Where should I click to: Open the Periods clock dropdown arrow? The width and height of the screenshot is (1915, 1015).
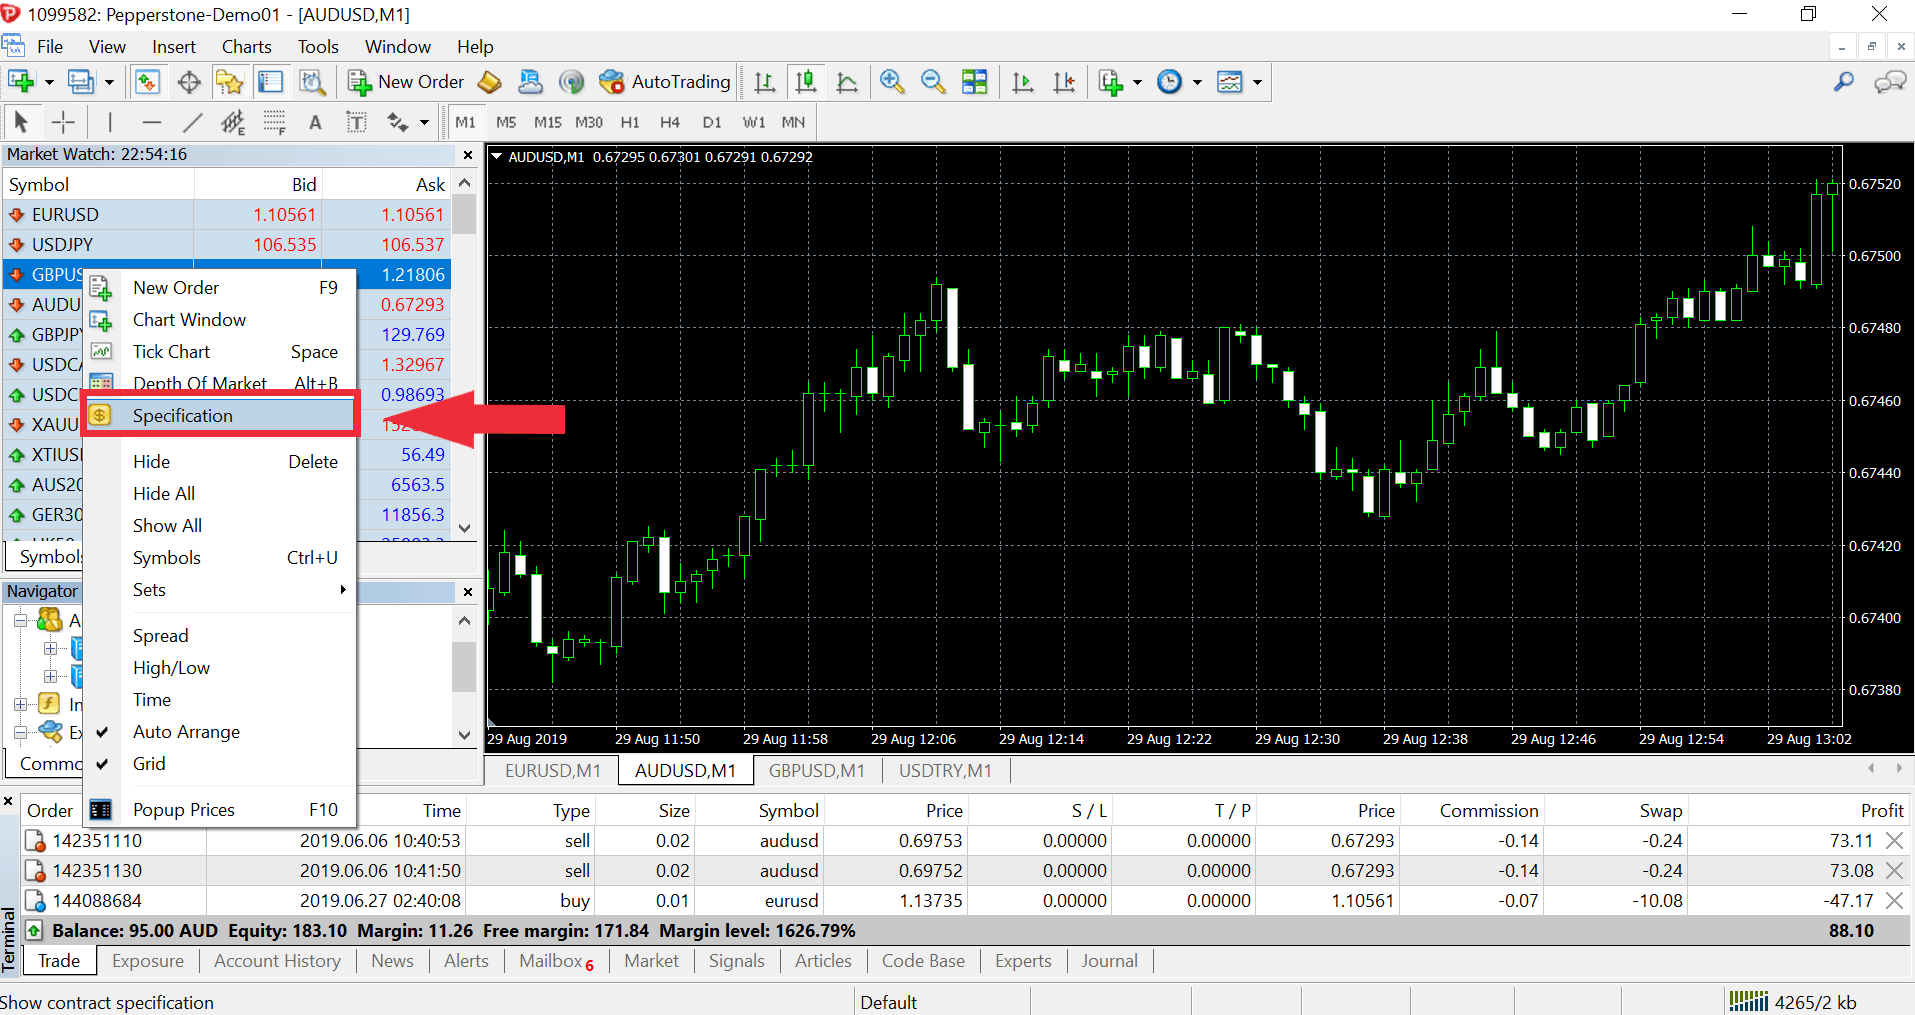[1197, 83]
